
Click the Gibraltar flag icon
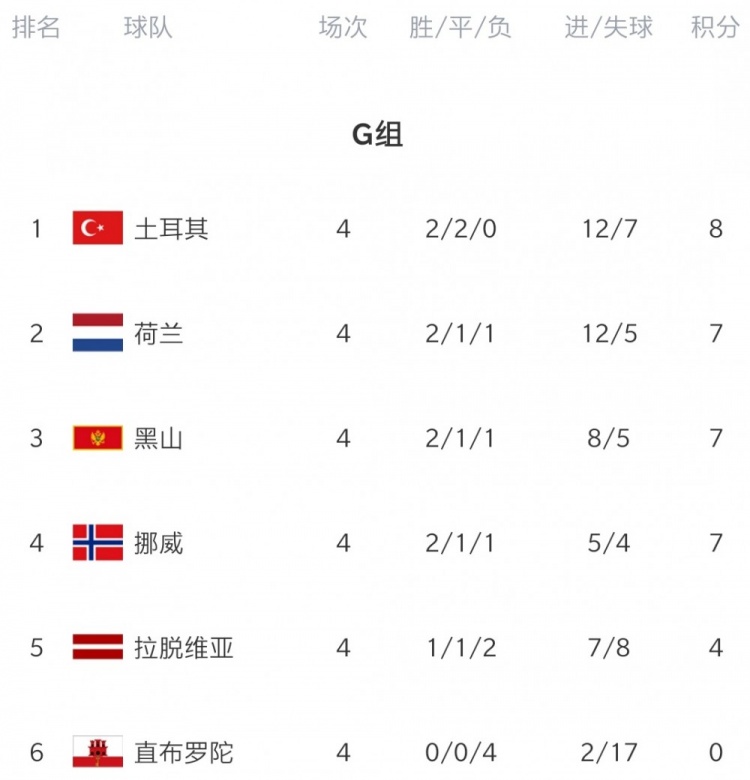(97, 751)
